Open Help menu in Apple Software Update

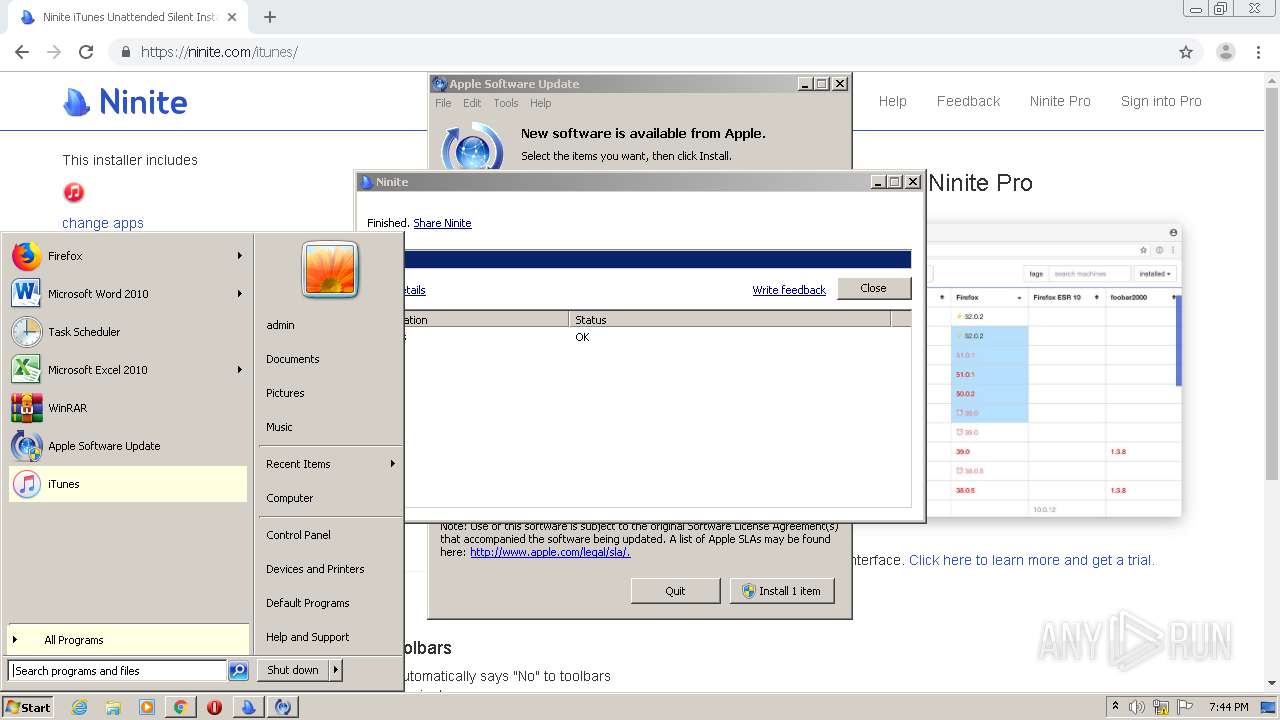(x=541, y=103)
